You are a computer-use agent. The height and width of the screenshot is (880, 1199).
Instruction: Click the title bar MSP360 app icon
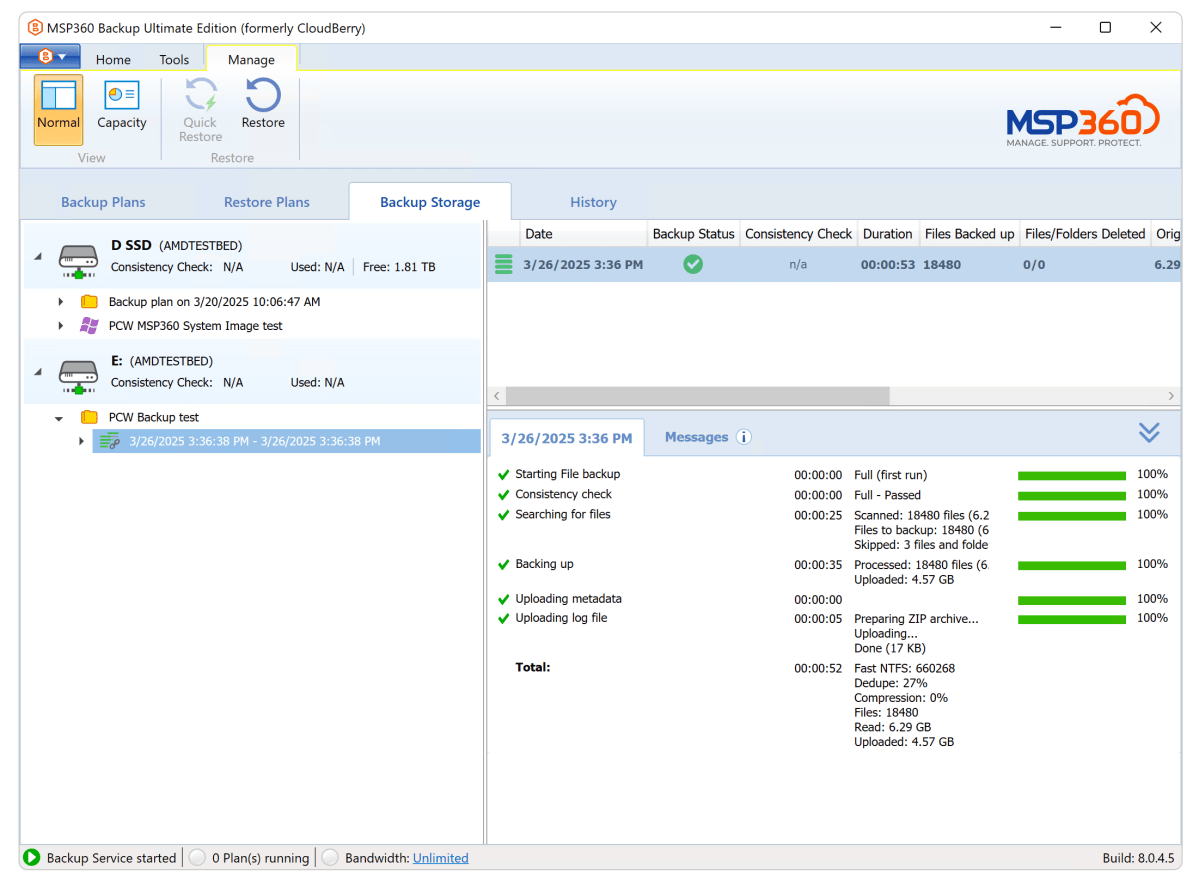[x=35, y=28]
